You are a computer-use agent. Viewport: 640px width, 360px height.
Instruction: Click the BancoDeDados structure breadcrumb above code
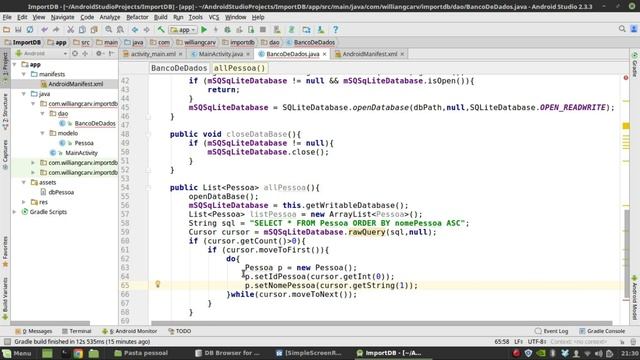tap(179, 68)
